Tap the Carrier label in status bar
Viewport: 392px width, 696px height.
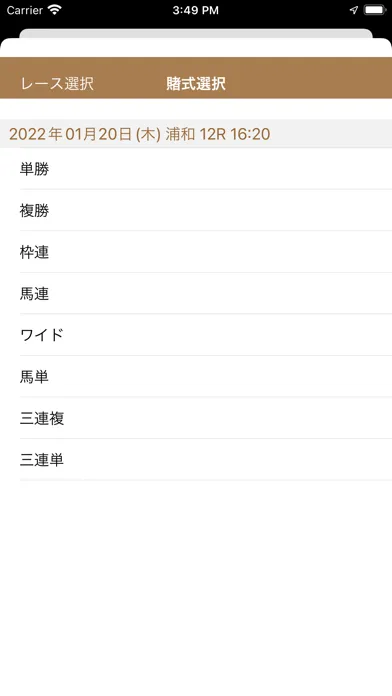pos(25,10)
